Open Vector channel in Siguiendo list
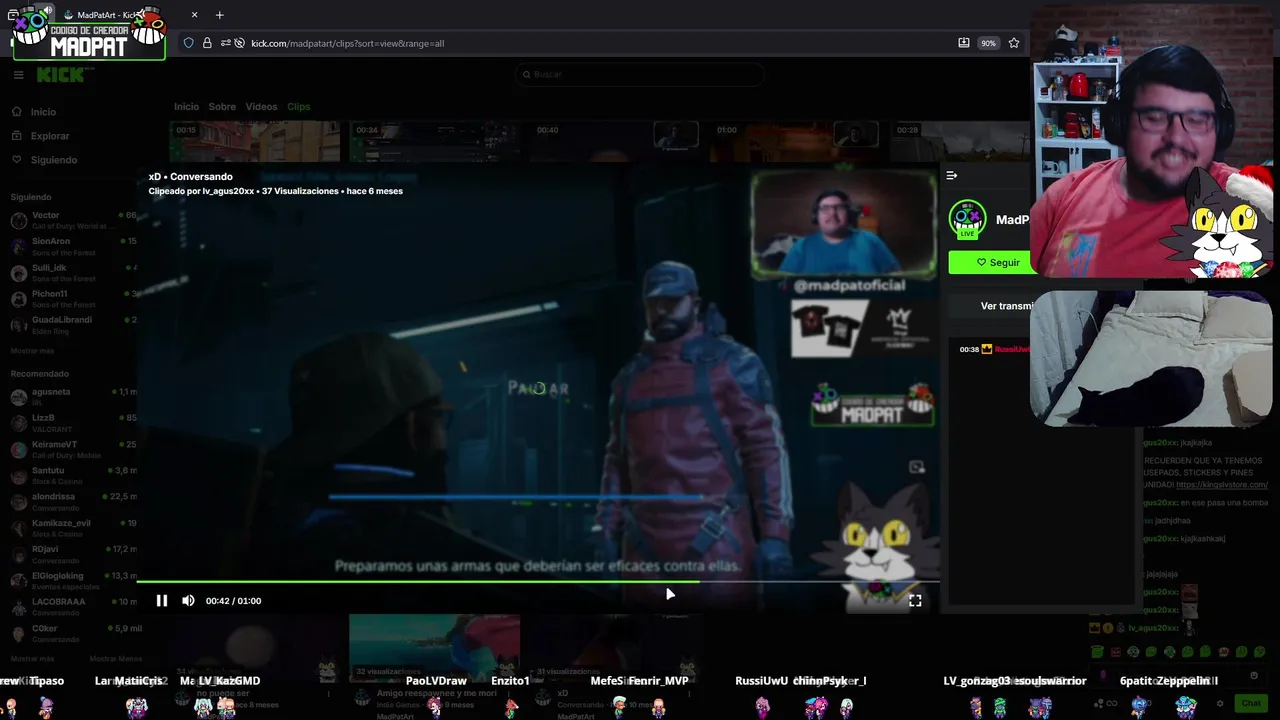The width and height of the screenshot is (1280, 720). [74, 220]
